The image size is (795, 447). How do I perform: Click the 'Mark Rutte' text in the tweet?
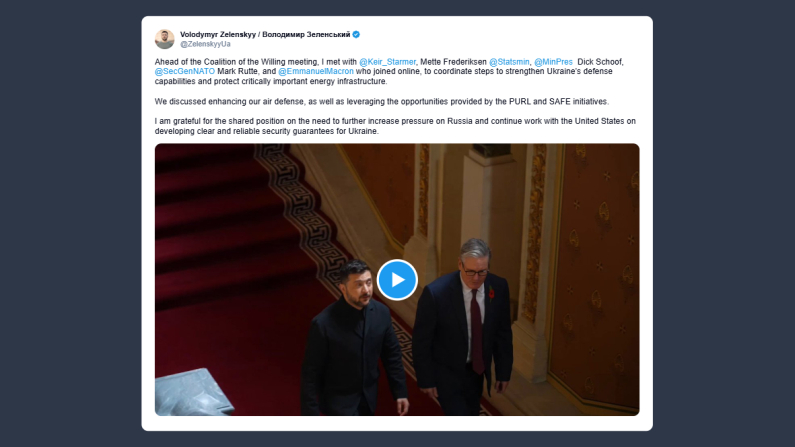(239, 71)
